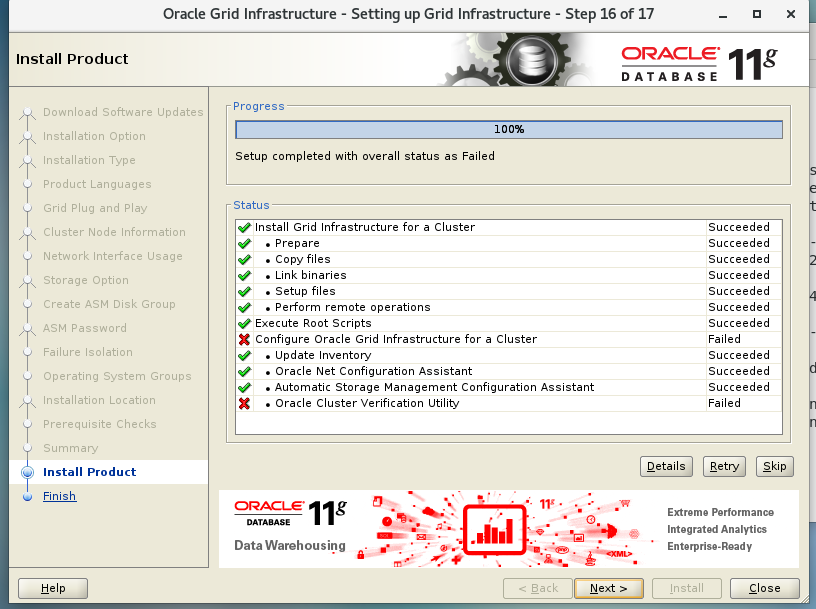Click Installation Location step in sidebar
Image resolution: width=816 pixels, height=609 pixels.
[x=99, y=400]
